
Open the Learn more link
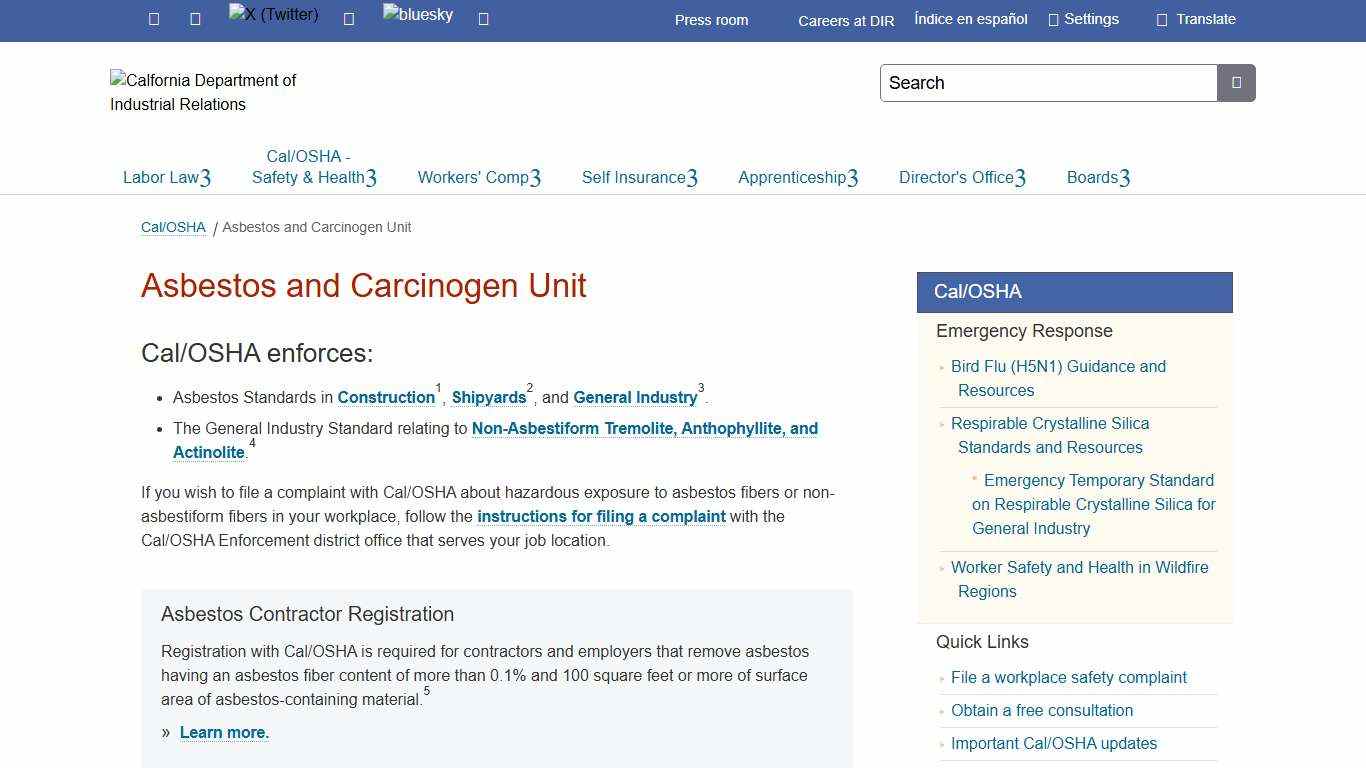pyautogui.click(x=224, y=732)
